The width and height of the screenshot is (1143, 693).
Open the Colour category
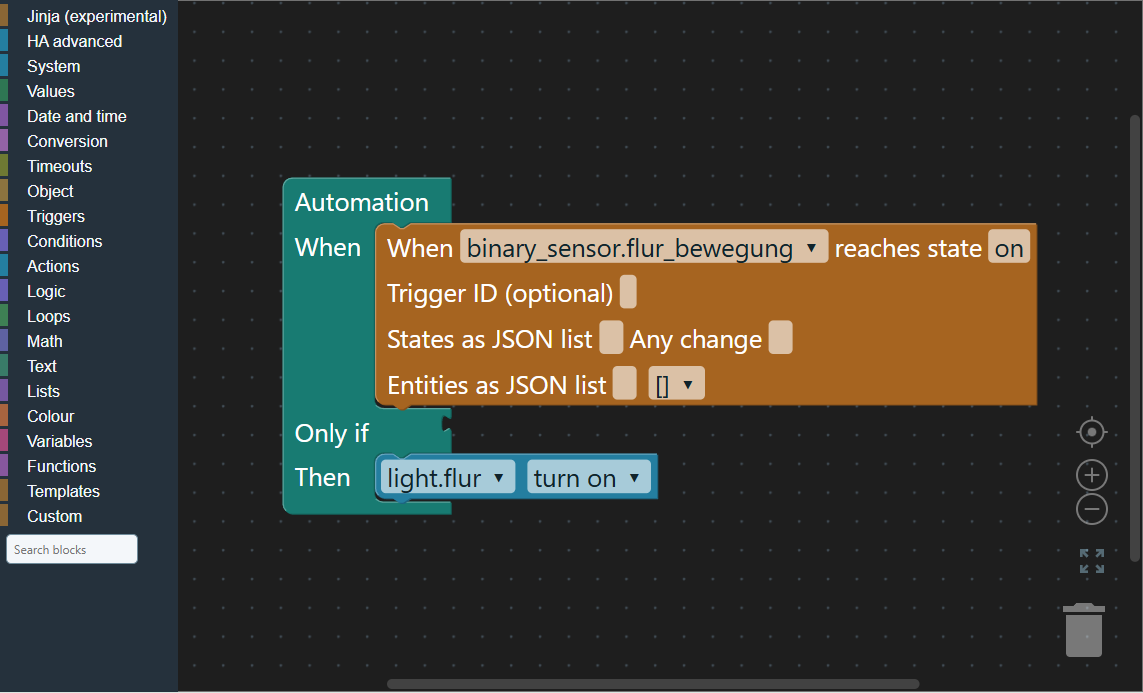coord(89,416)
